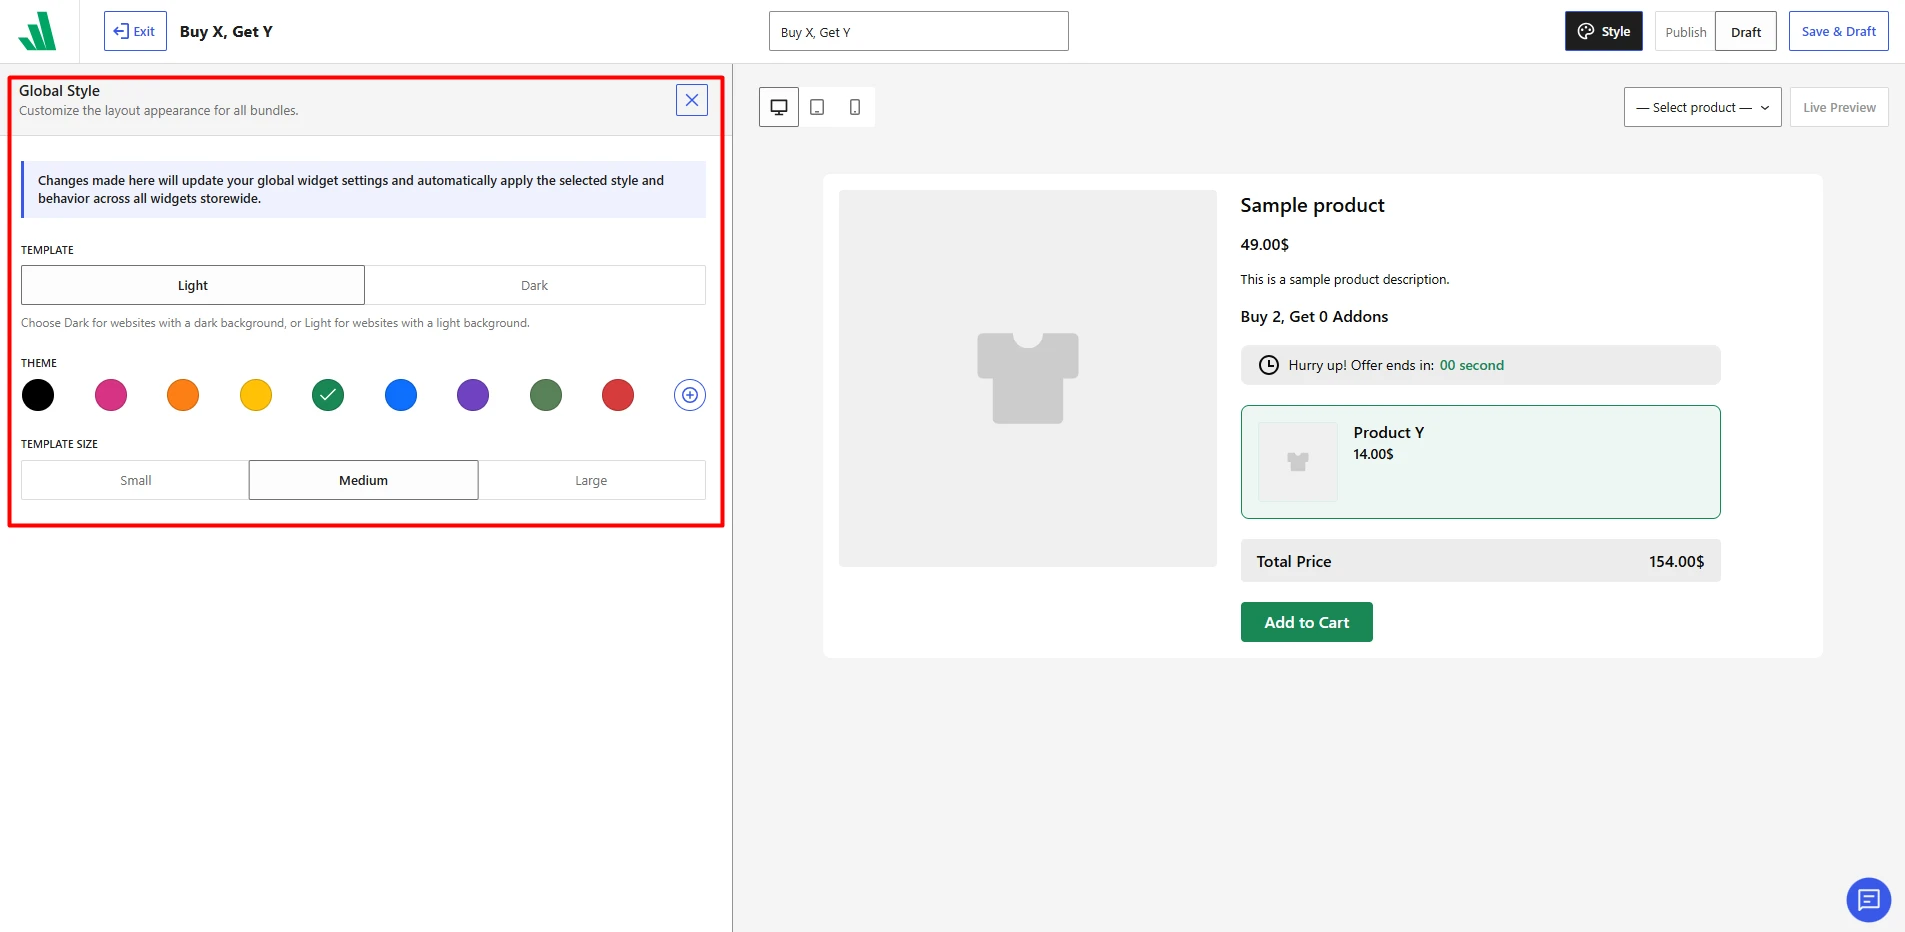
Task: Open the Style settings button
Action: click(x=1604, y=32)
